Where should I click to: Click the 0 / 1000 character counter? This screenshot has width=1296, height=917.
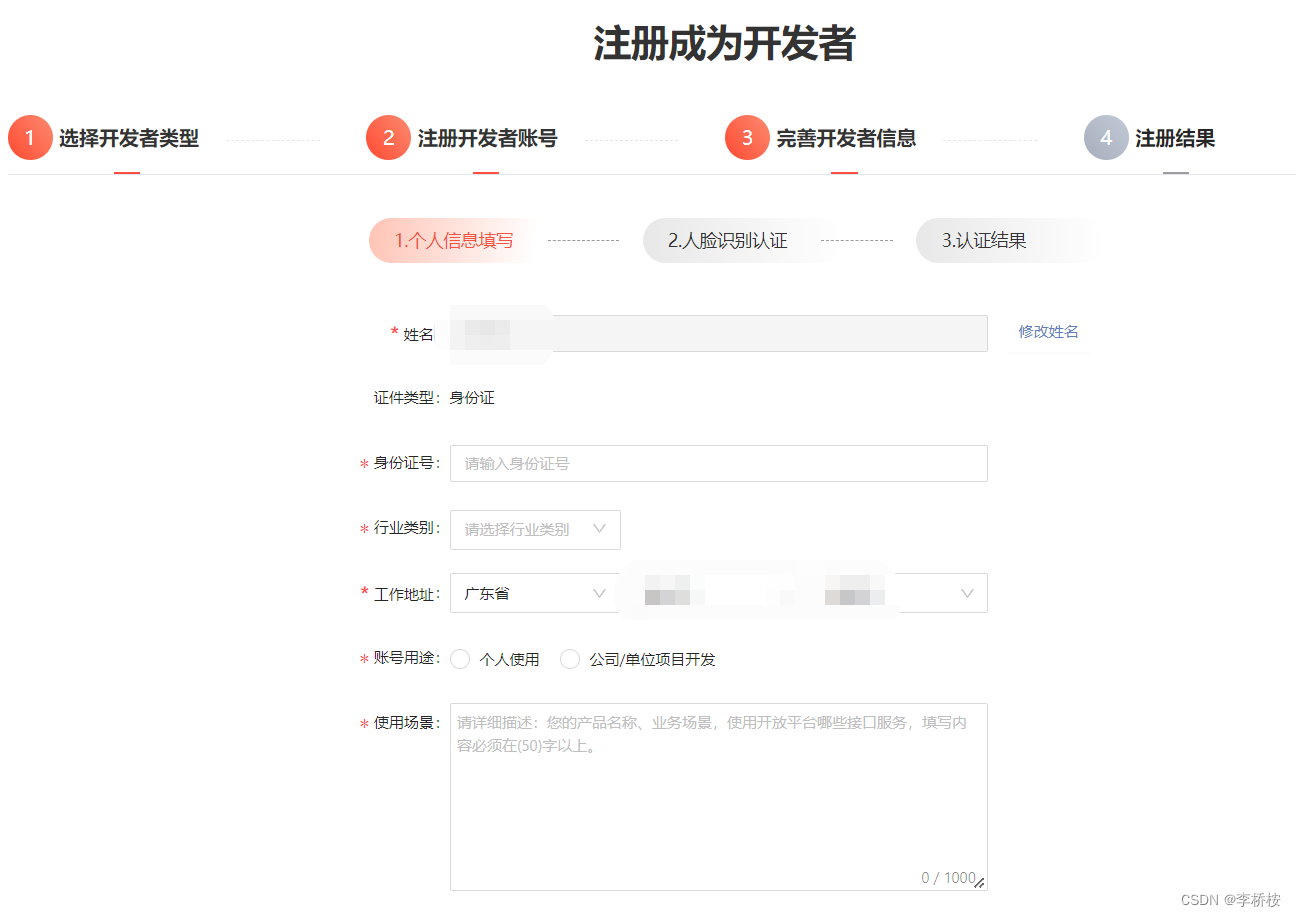(947, 878)
